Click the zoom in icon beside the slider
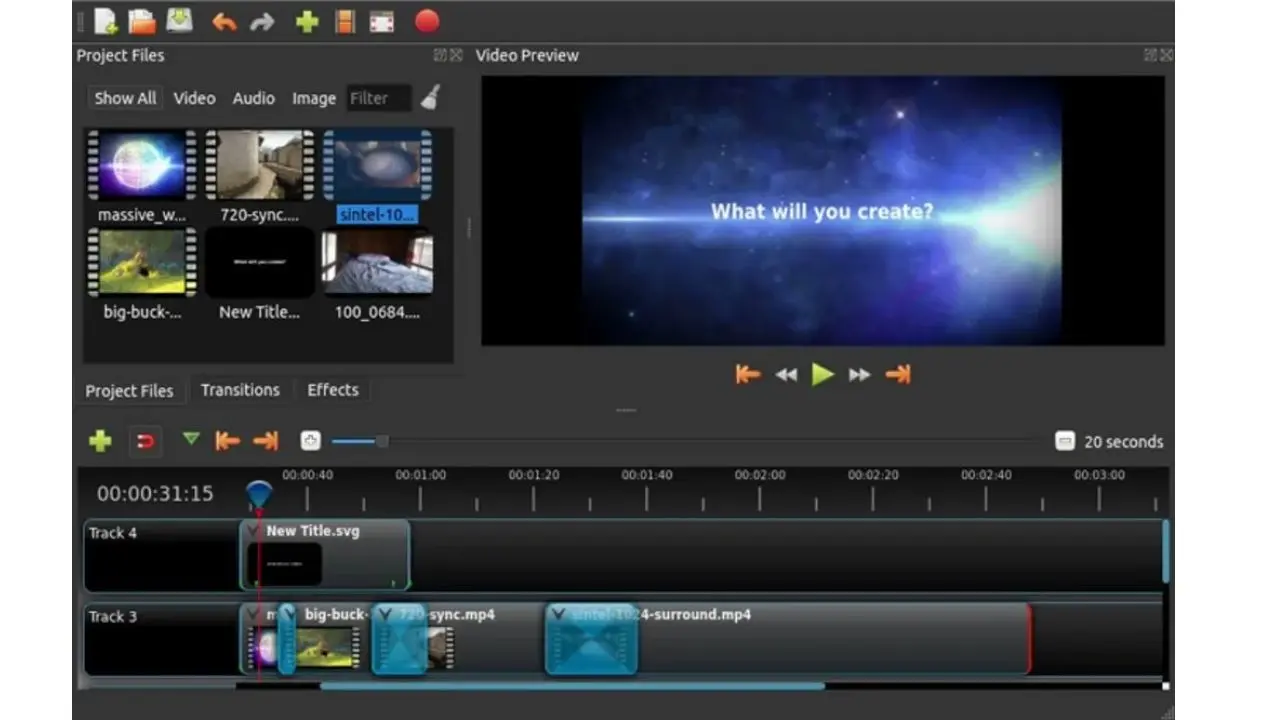The image size is (1280, 720). tap(310, 441)
